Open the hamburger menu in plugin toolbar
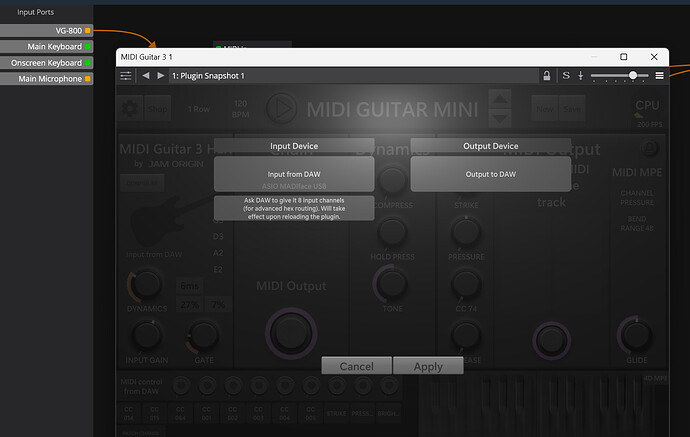Viewport: 690px width, 437px height. [x=660, y=76]
